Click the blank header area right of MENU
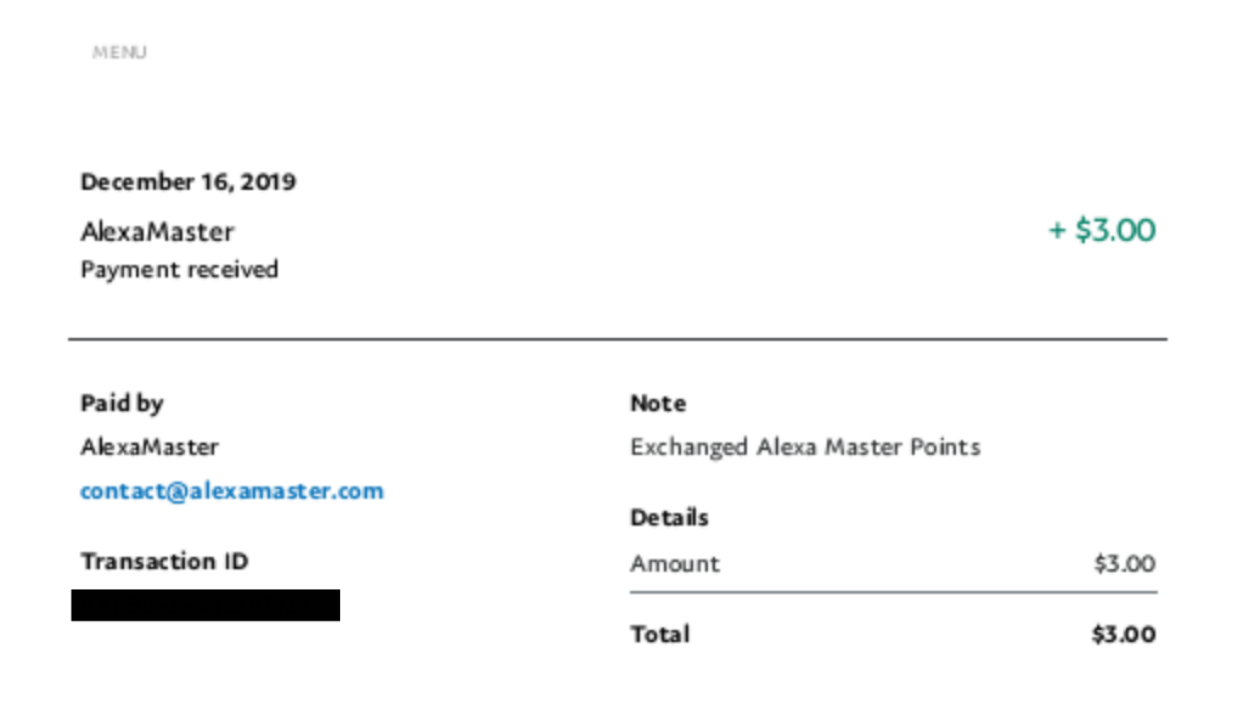Viewport: 1238px width, 720px height. coord(650,52)
